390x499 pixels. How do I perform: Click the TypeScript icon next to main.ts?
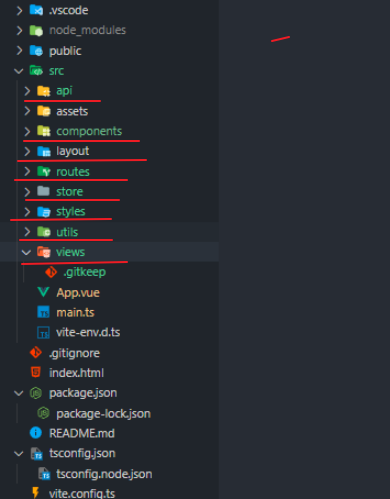click(x=43, y=312)
